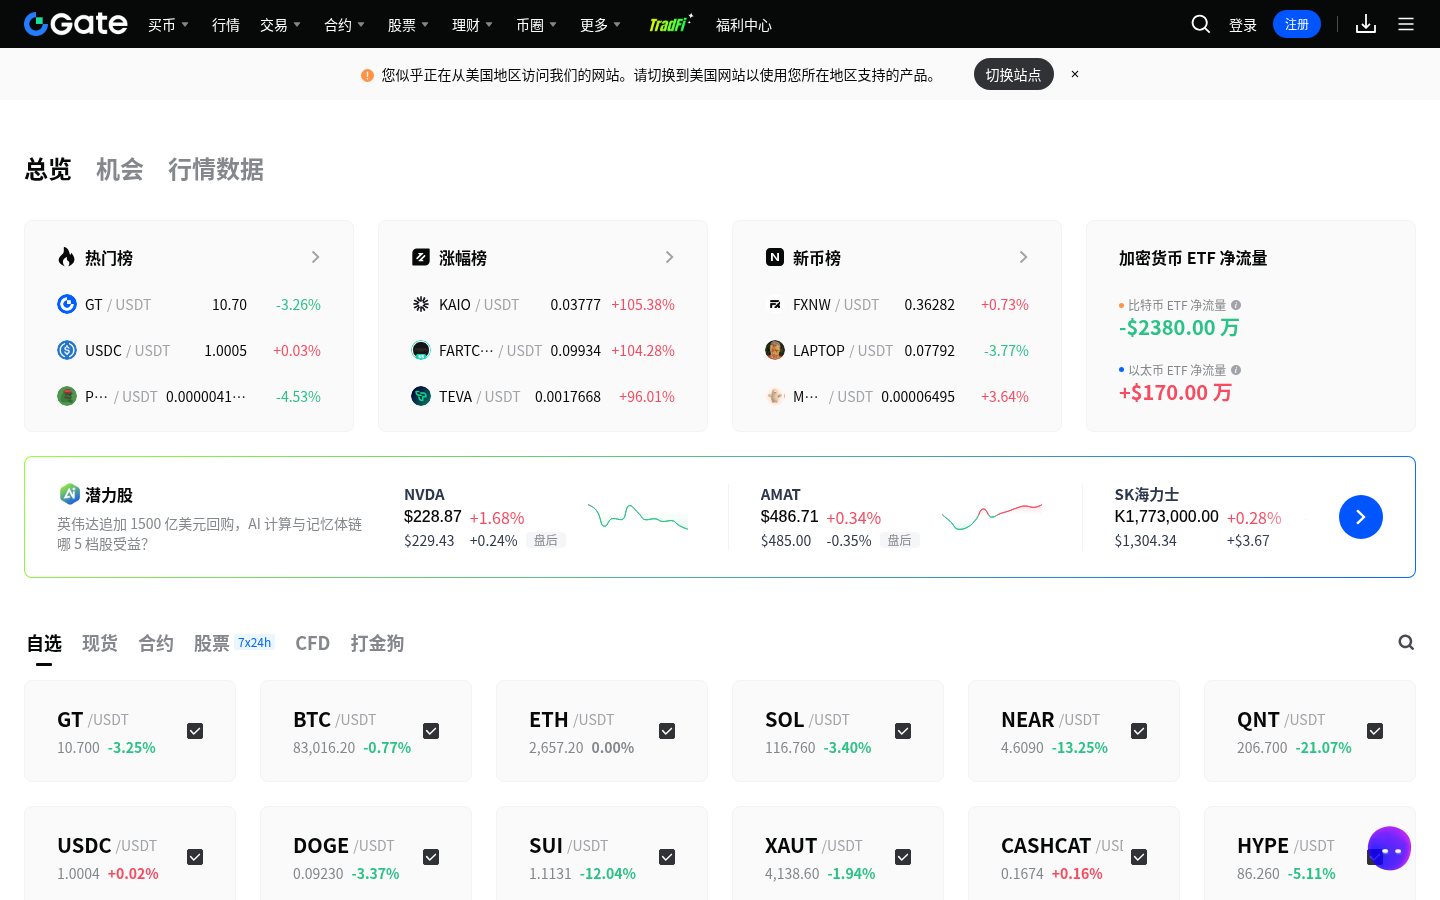Click the FXNW coin icon
1440x900 pixels.
pos(775,304)
